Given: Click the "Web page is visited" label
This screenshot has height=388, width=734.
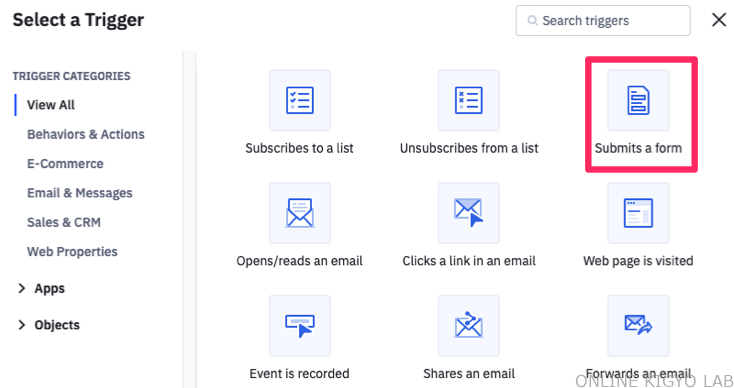Looking at the screenshot, I should click(x=638, y=261).
